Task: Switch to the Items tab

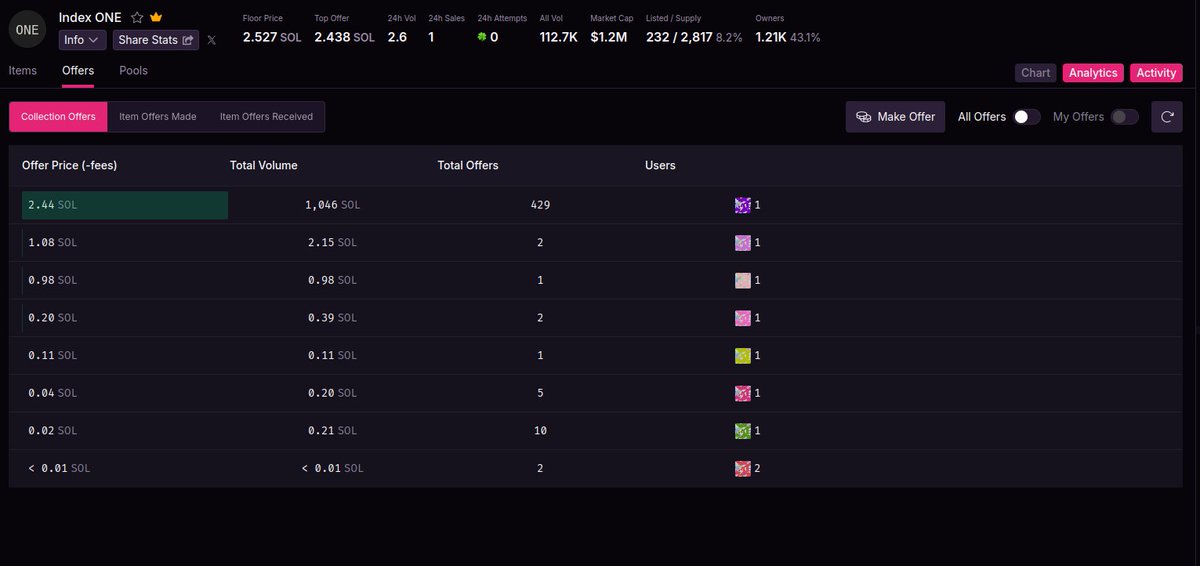Action: [23, 71]
